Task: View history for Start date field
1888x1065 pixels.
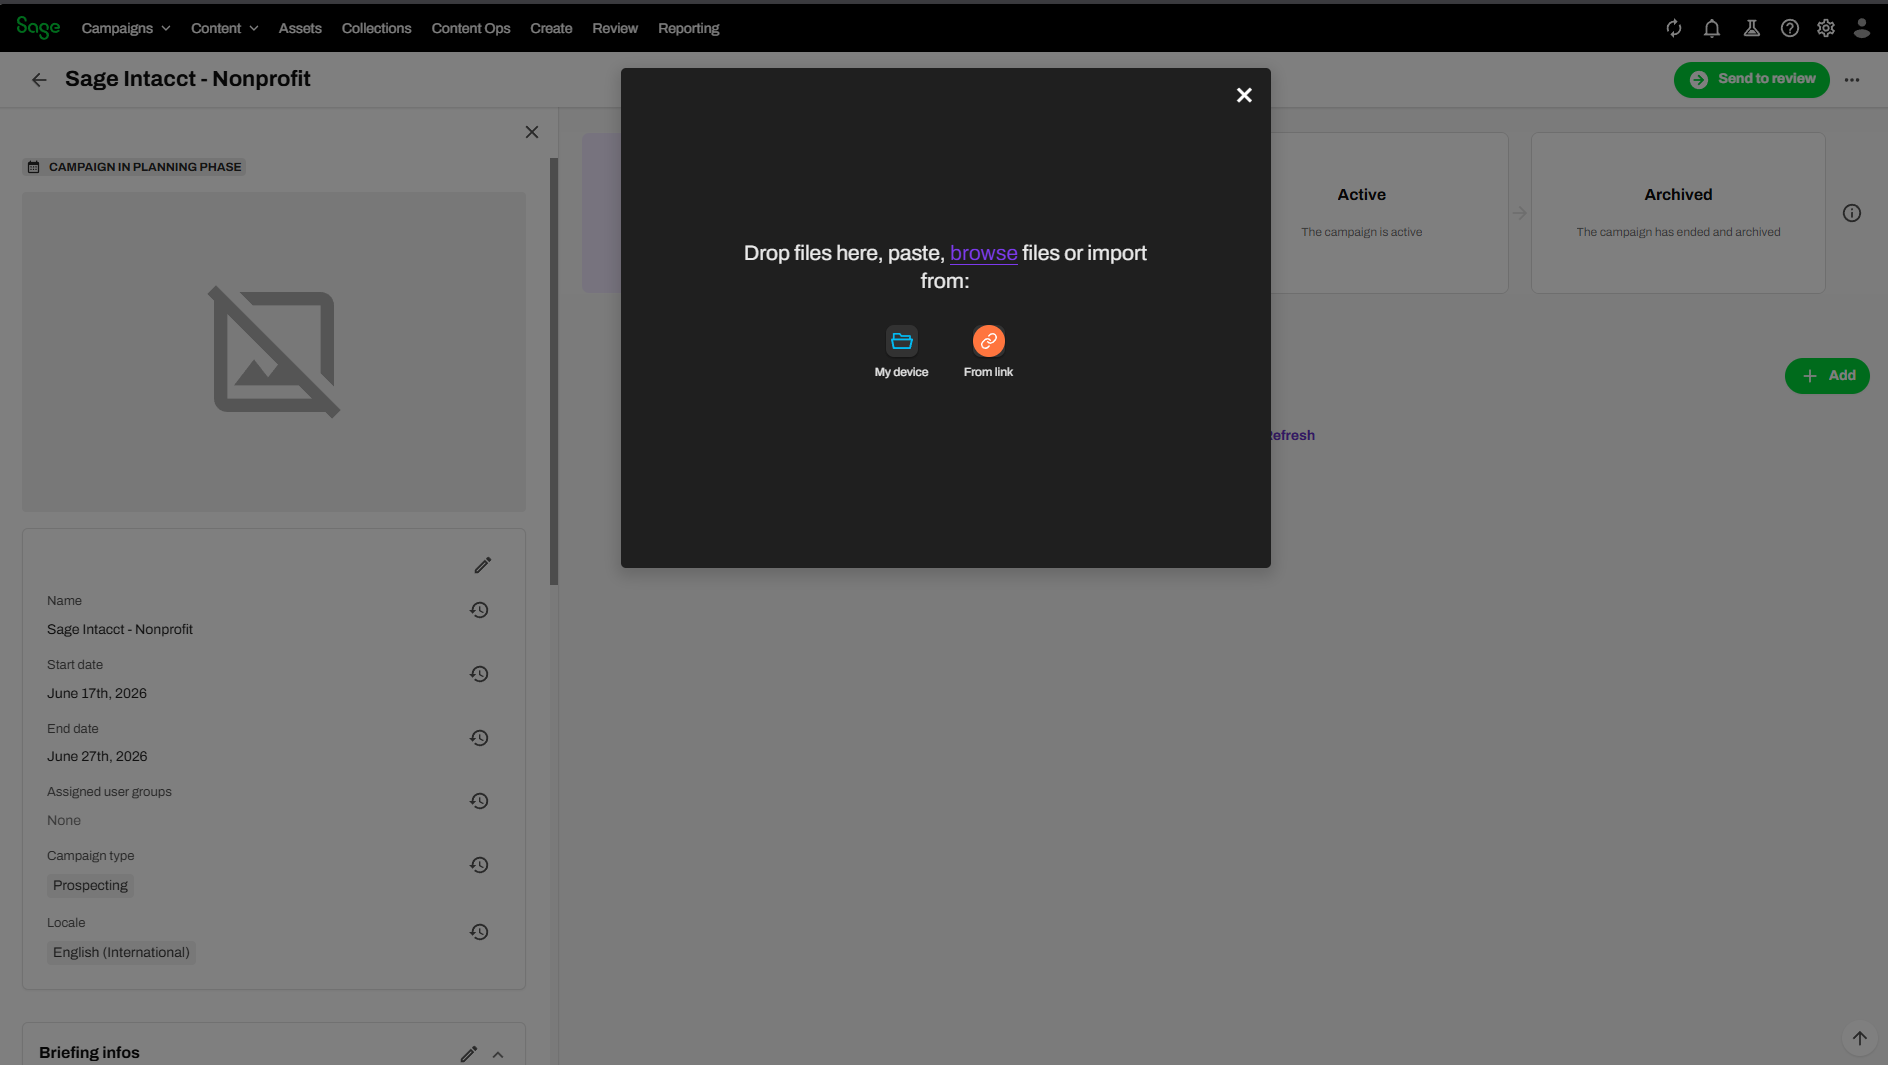Action: pyautogui.click(x=479, y=674)
